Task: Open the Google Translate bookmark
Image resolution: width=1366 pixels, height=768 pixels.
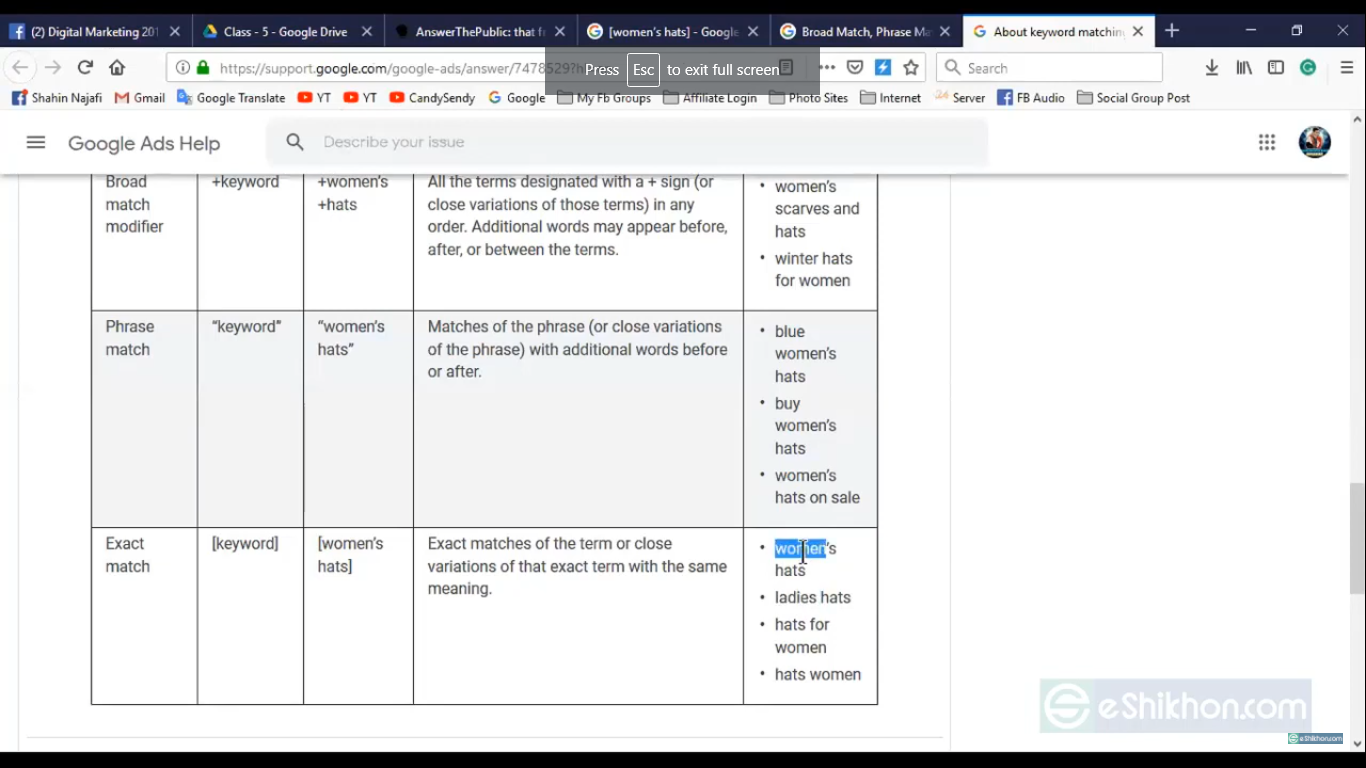Action: point(231,98)
